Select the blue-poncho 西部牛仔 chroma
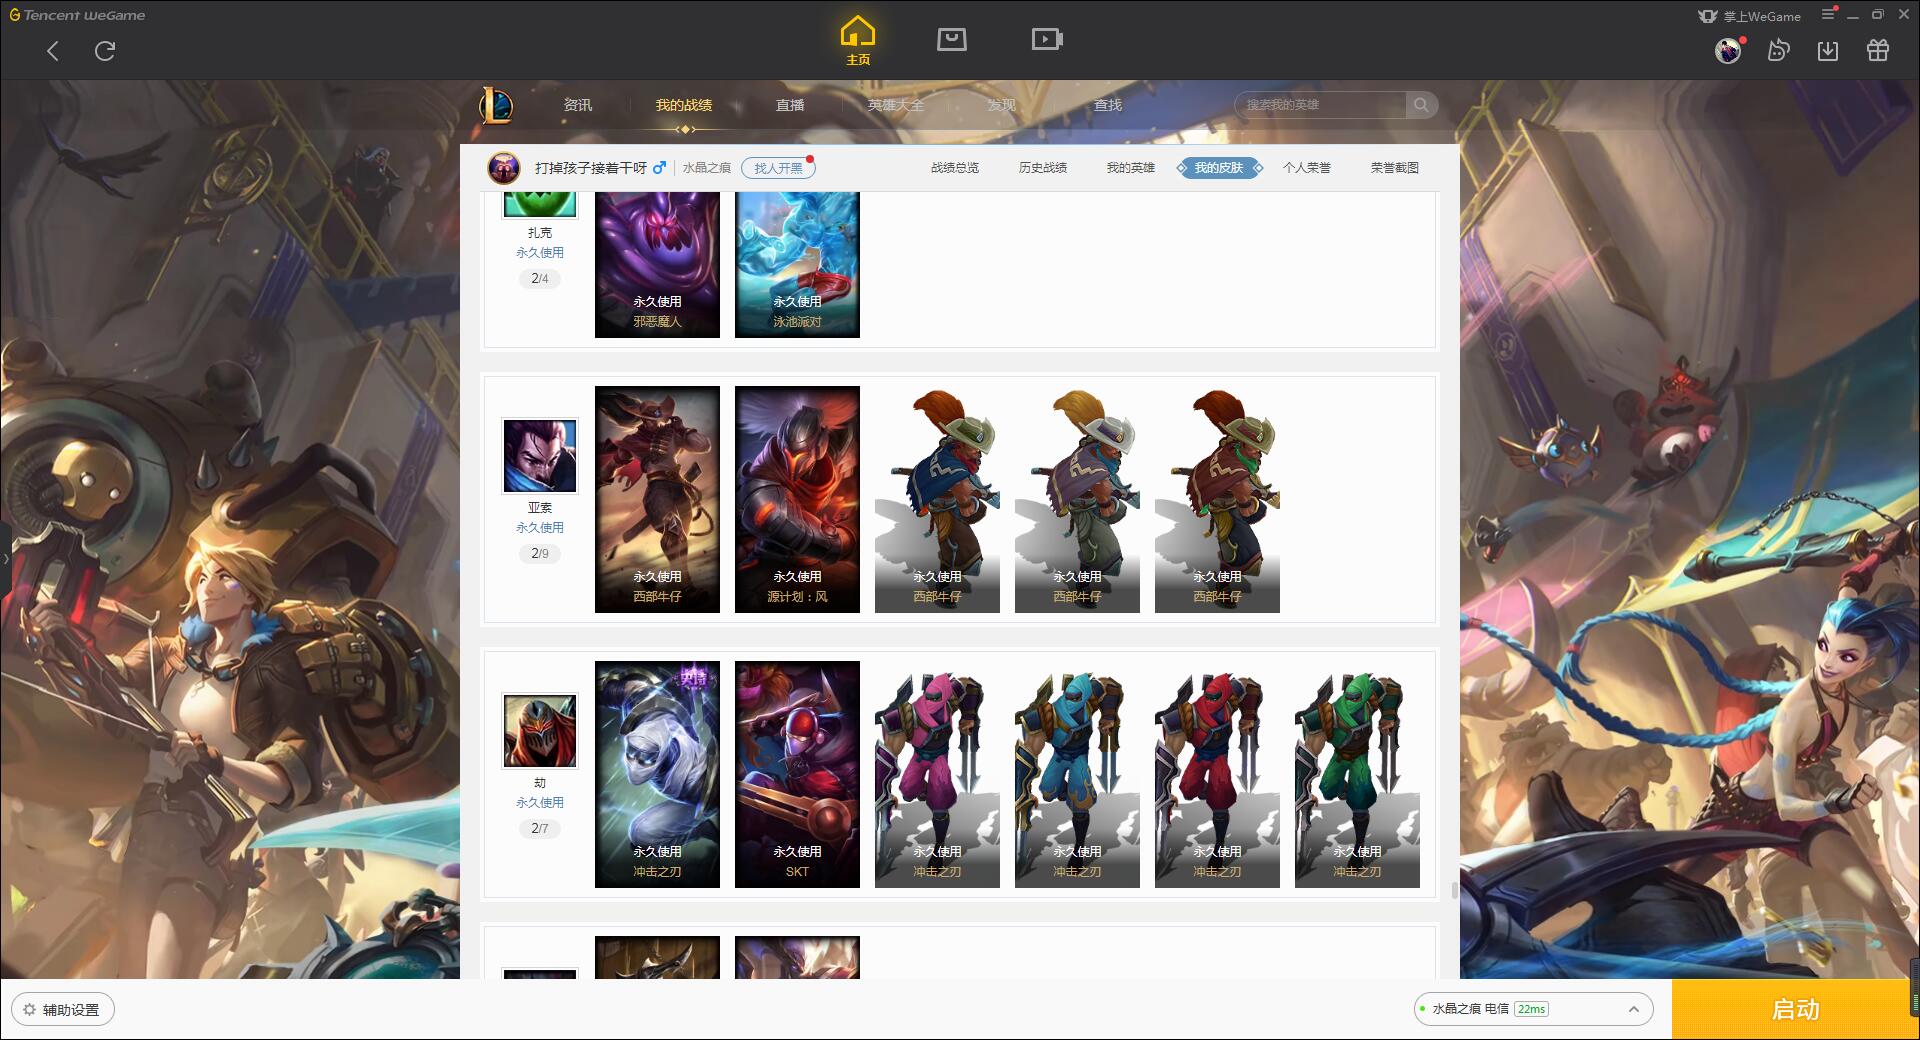 (x=937, y=499)
